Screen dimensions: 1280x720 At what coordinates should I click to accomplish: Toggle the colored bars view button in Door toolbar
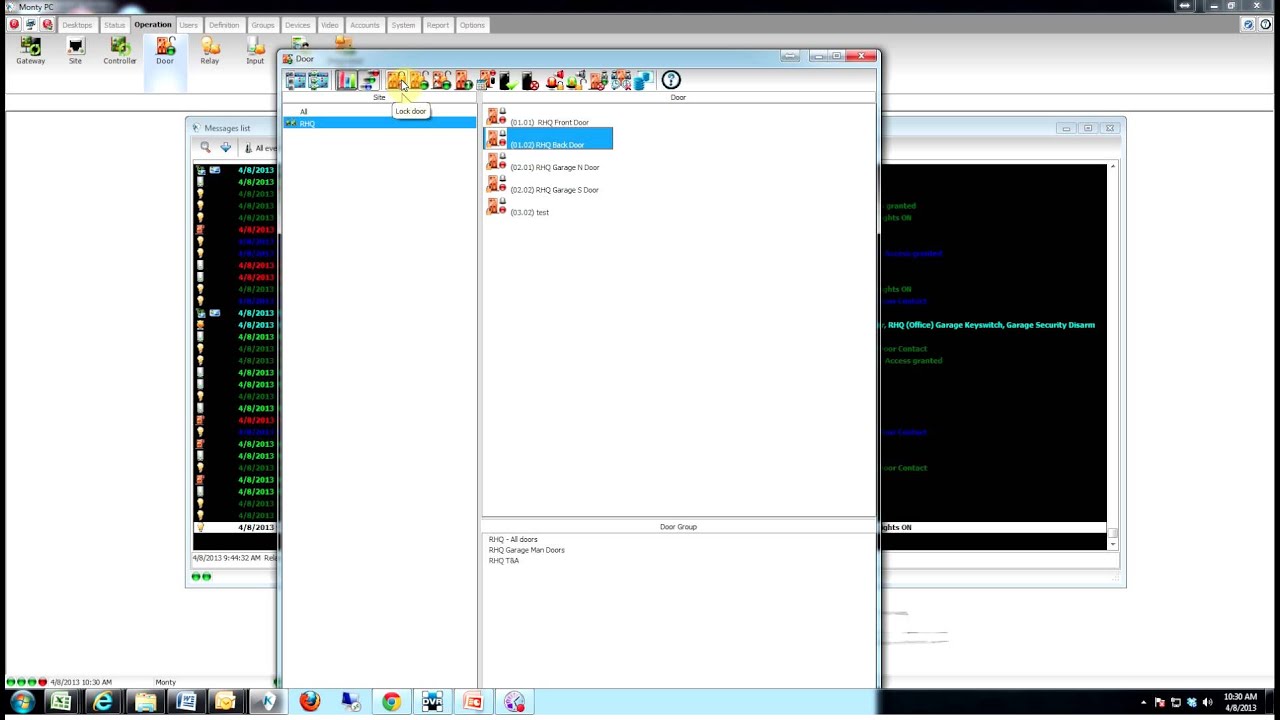tap(347, 80)
